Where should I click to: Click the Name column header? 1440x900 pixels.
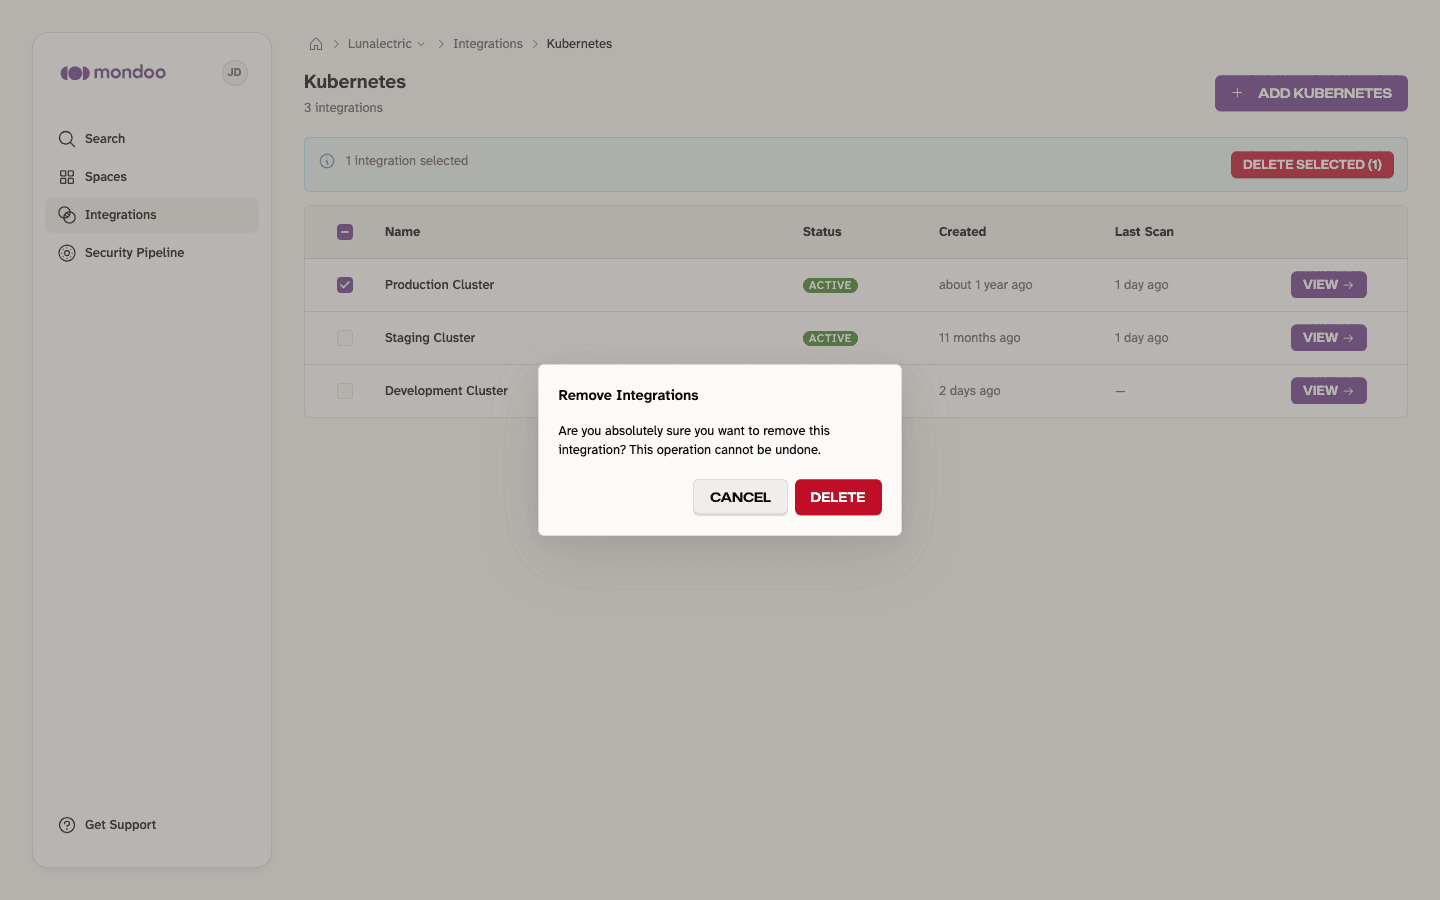[402, 232]
